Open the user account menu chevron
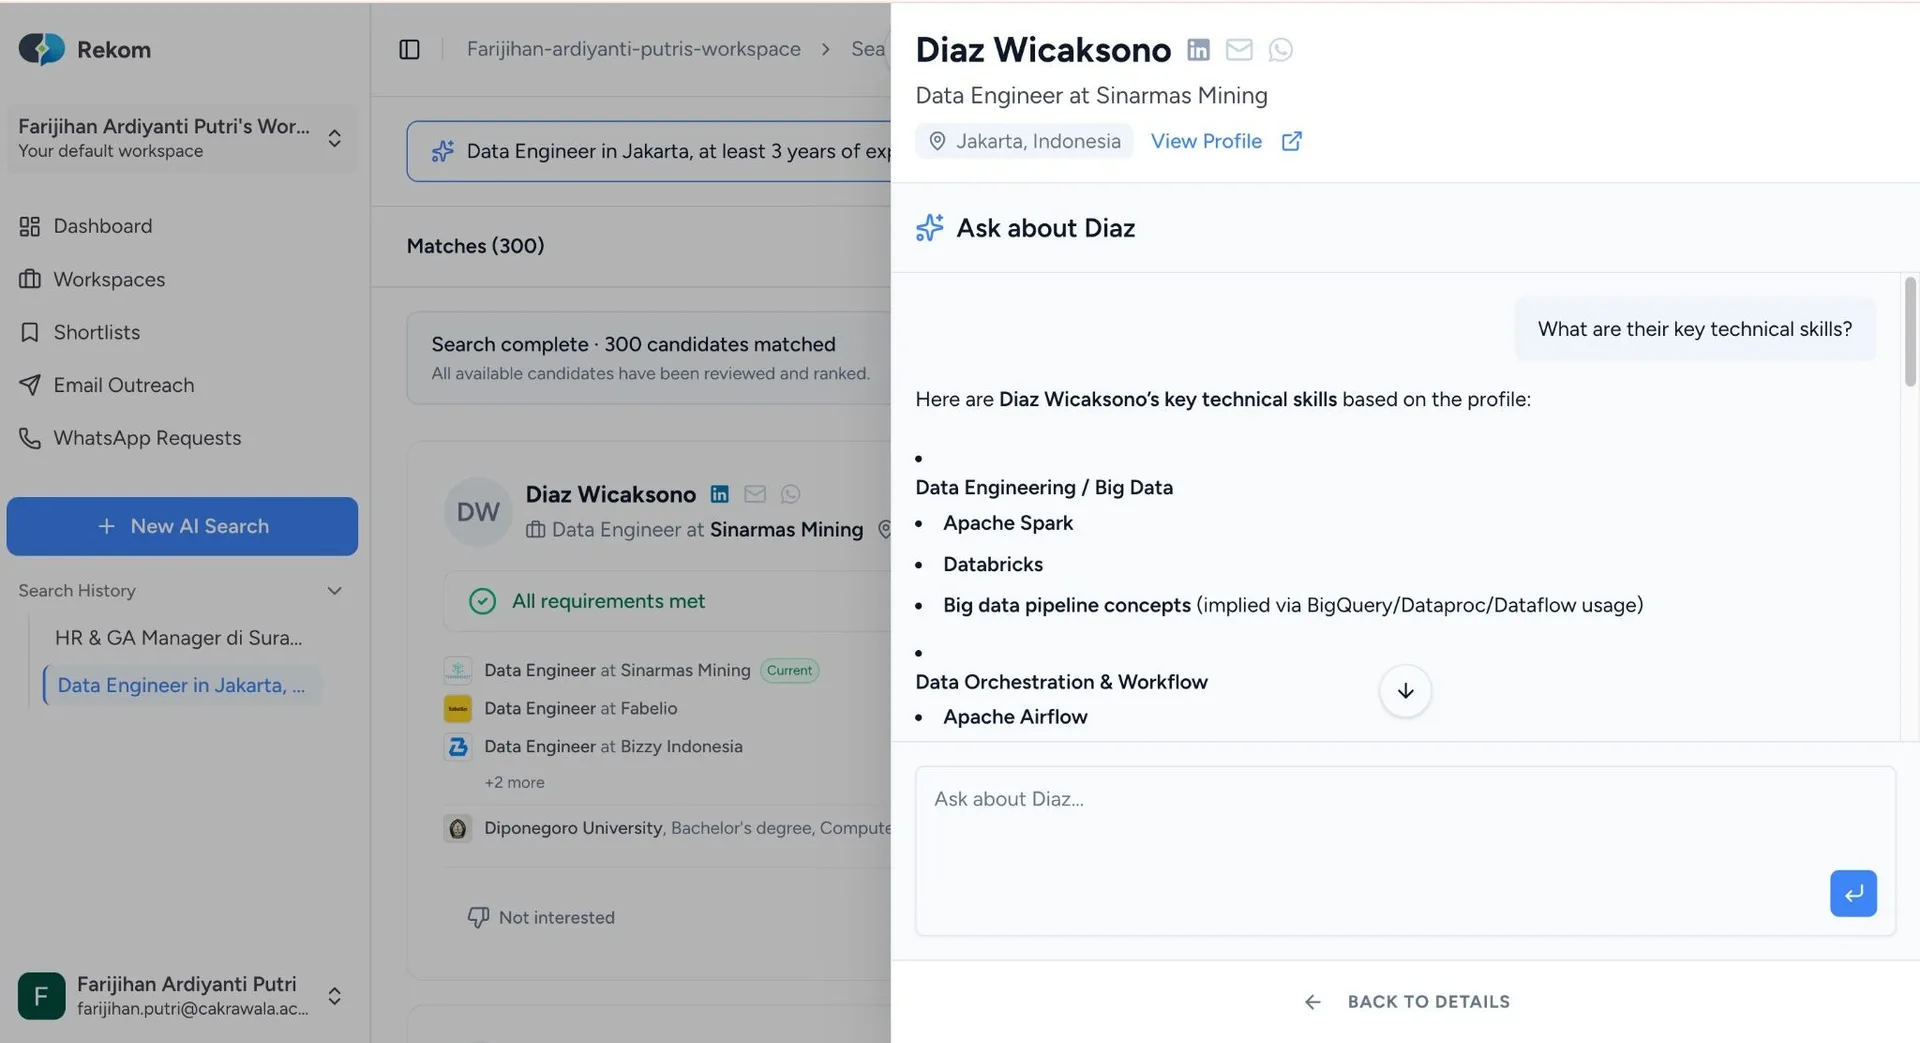This screenshot has height=1043, width=1920. click(334, 996)
